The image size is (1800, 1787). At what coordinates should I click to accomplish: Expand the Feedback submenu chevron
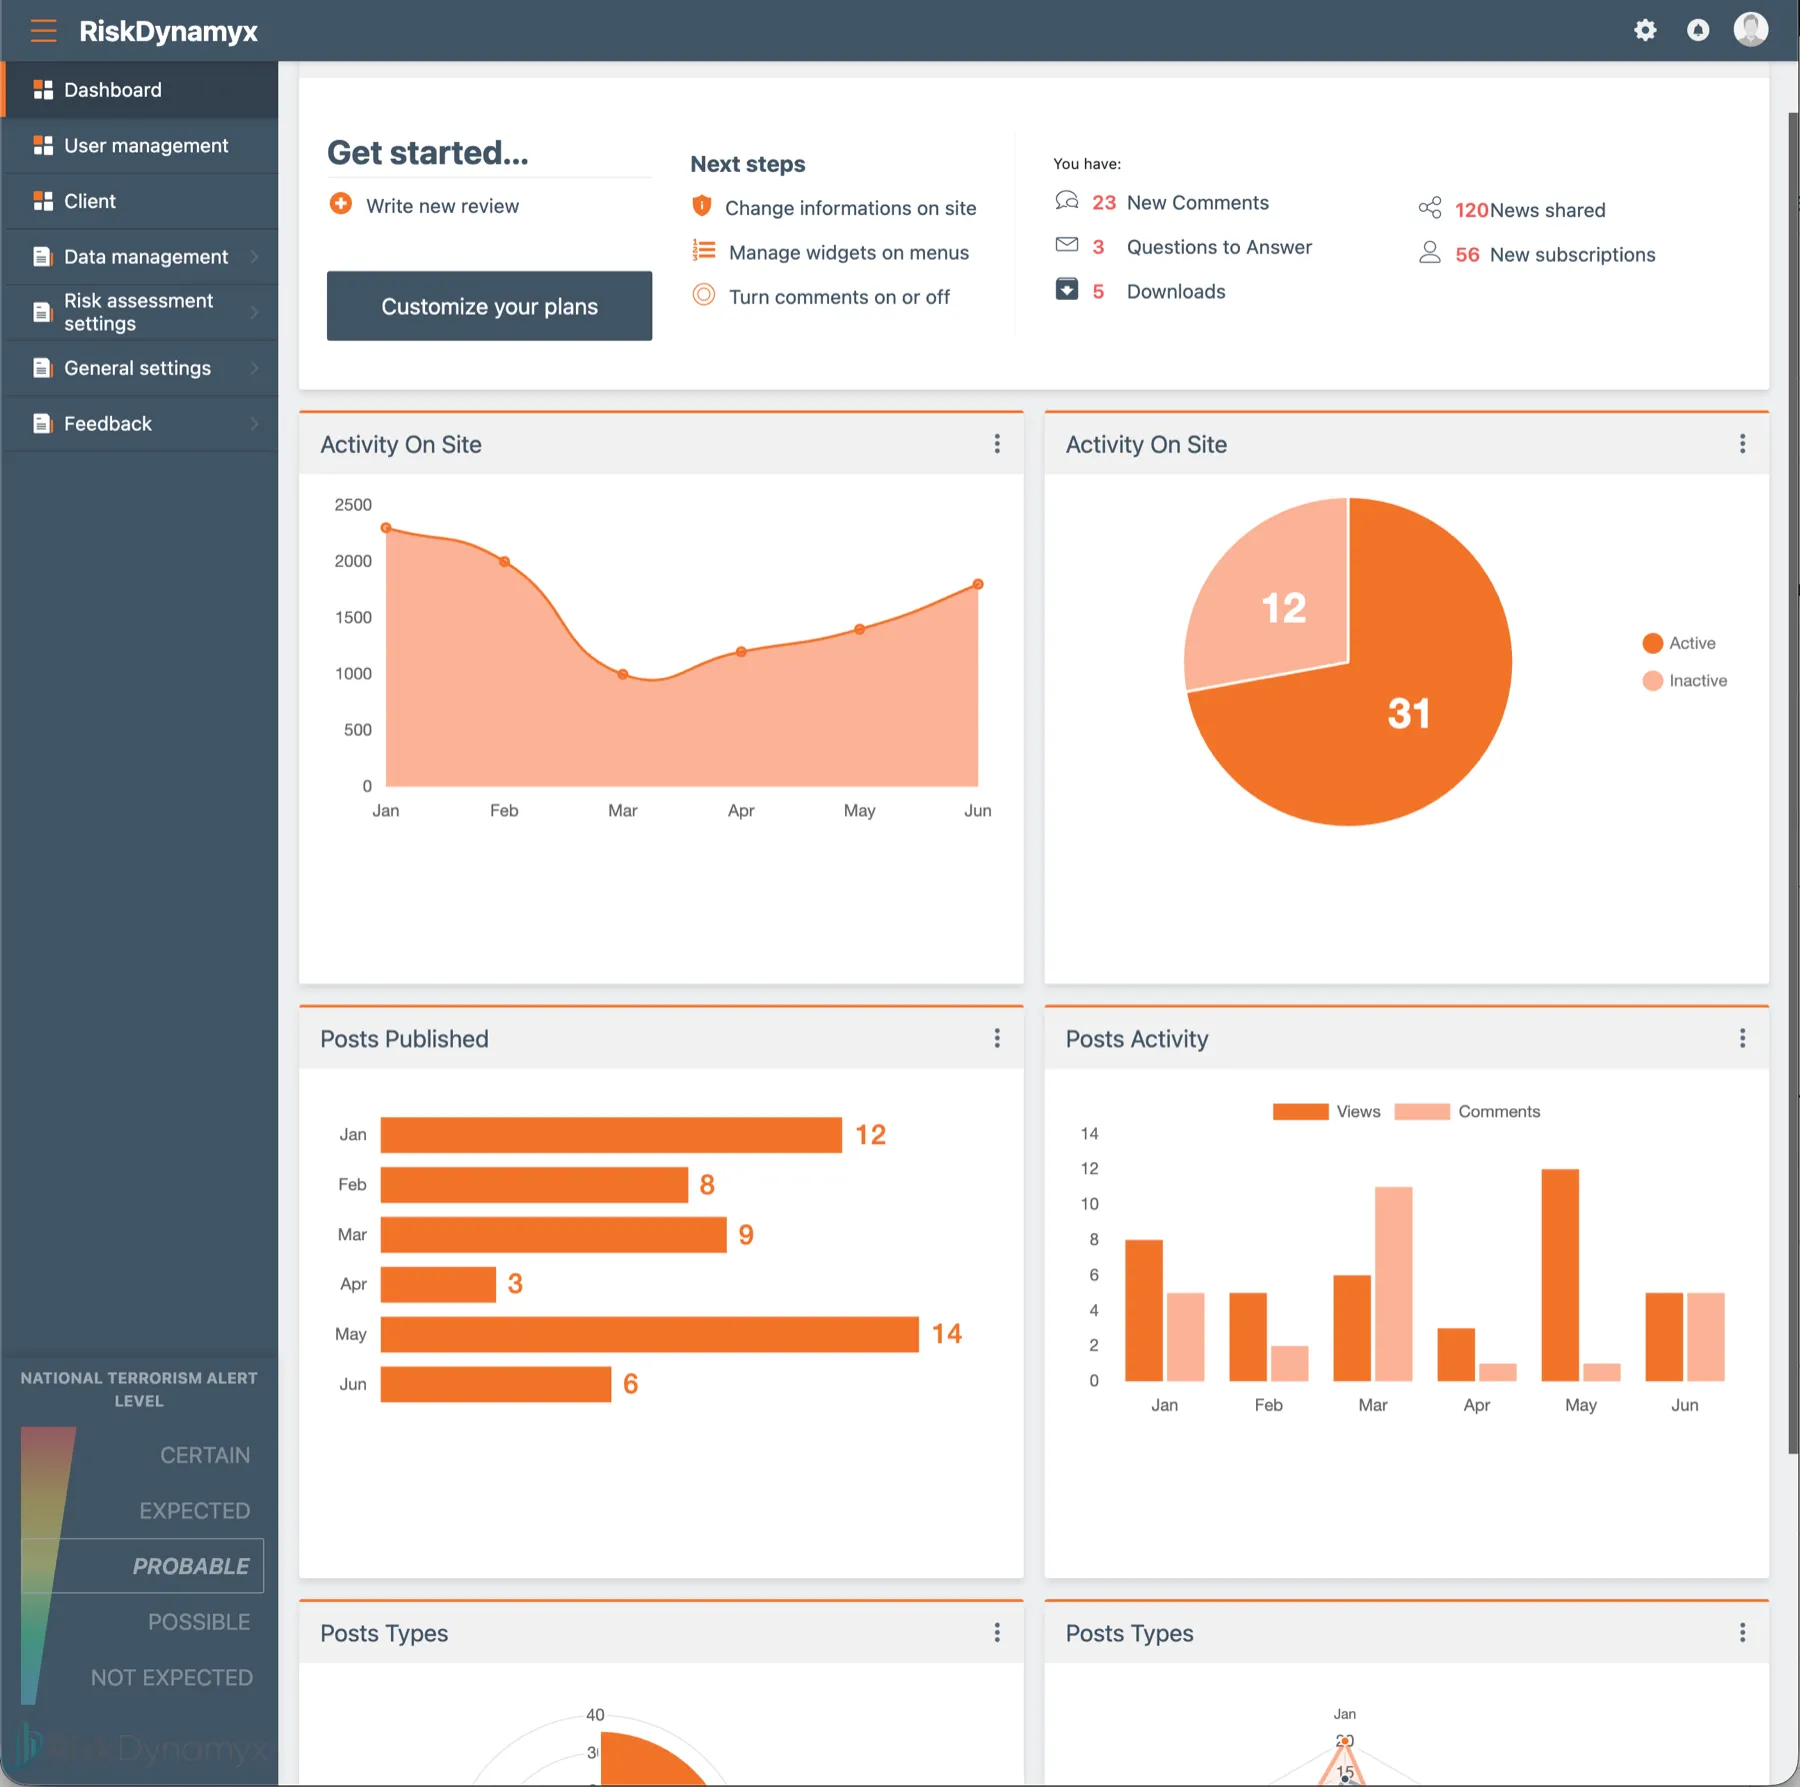click(254, 424)
